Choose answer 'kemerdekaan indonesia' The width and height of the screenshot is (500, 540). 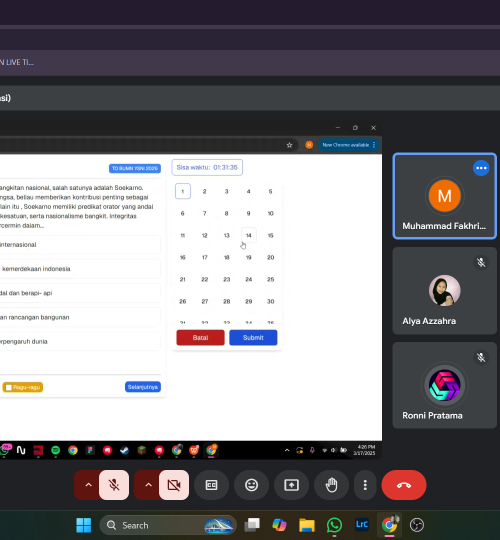[80, 269]
